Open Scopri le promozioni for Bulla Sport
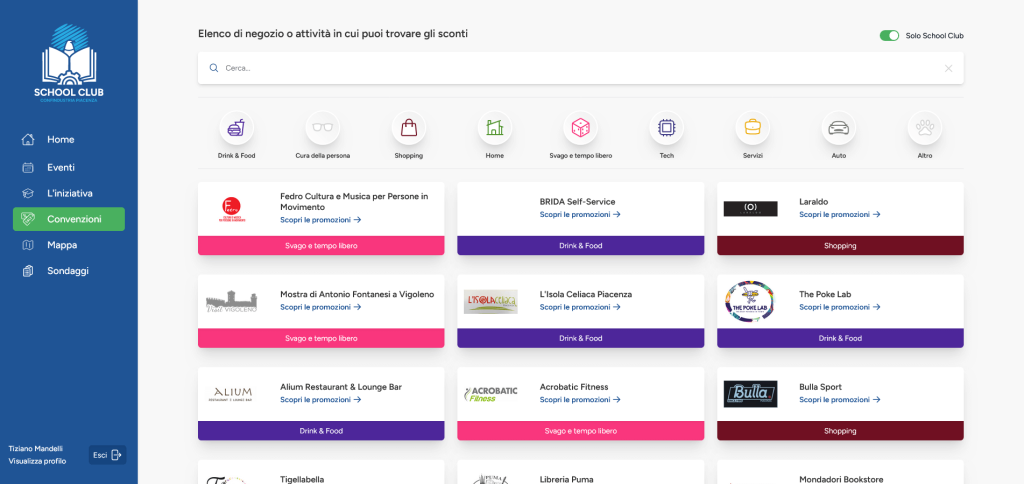This screenshot has width=1024, height=484. [840, 400]
